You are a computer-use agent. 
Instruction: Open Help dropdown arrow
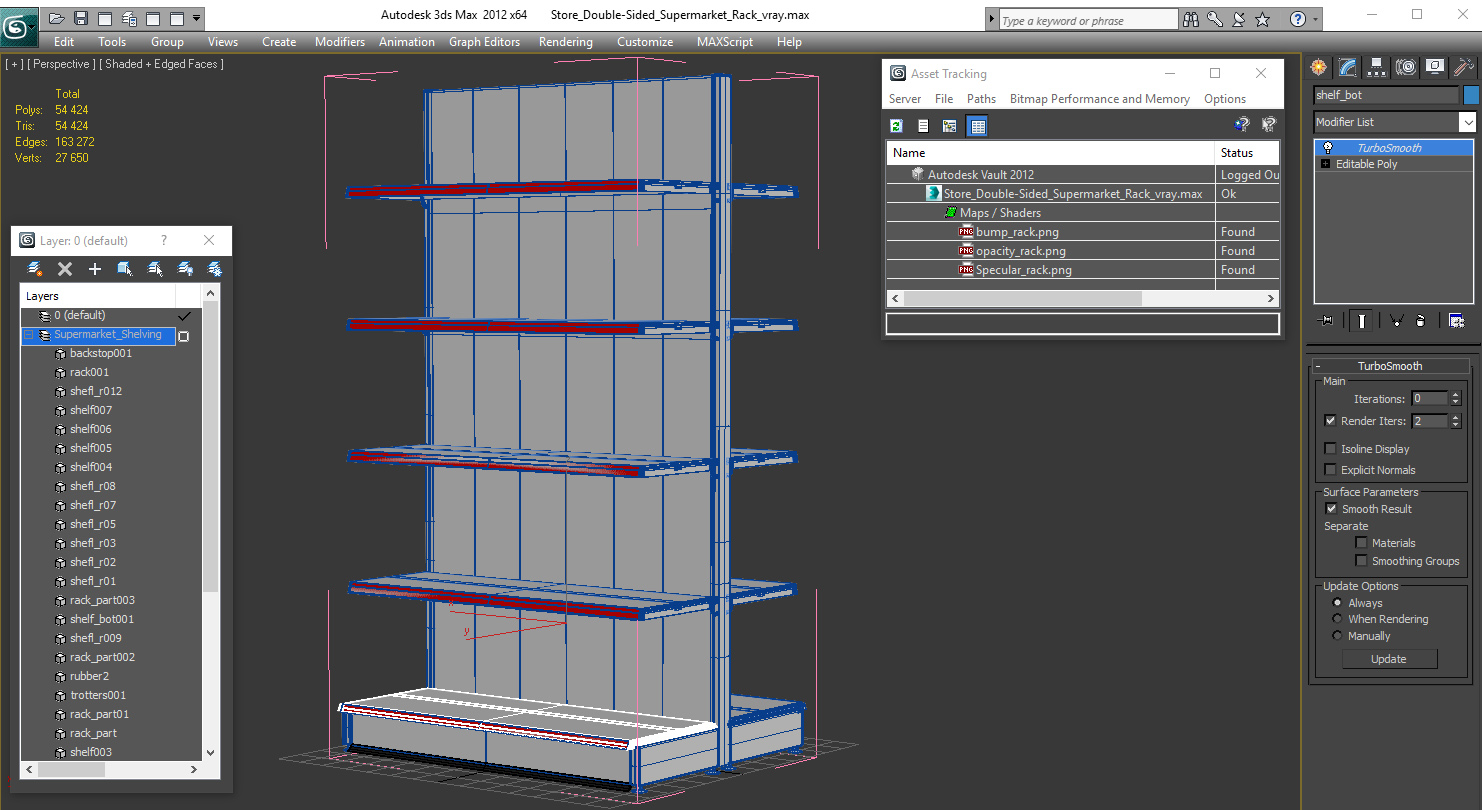coord(1315,19)
